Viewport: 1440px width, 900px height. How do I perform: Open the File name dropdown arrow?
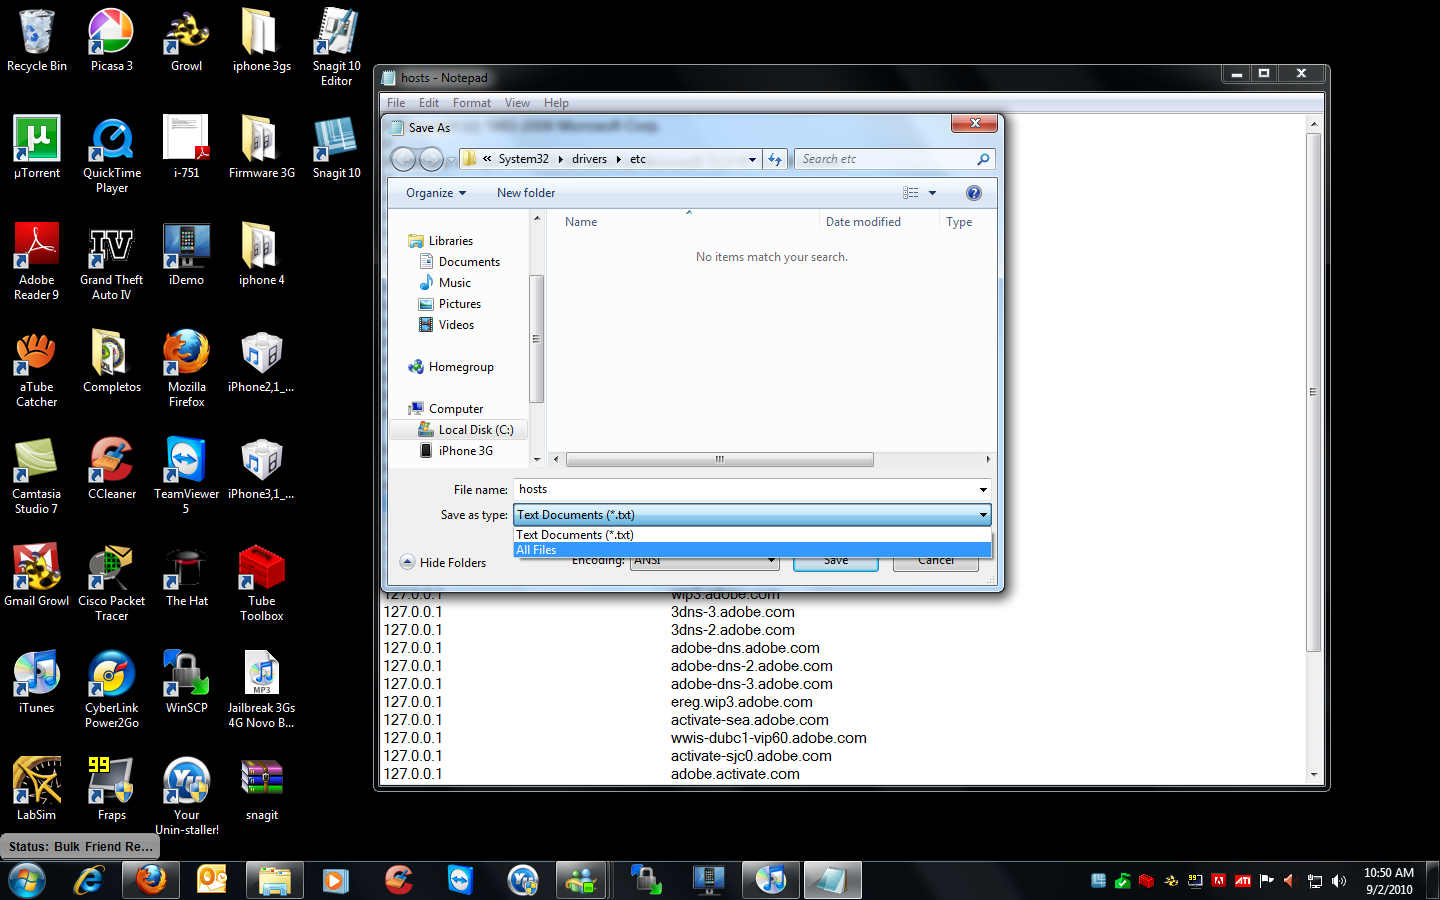click(x=983, y=489)
